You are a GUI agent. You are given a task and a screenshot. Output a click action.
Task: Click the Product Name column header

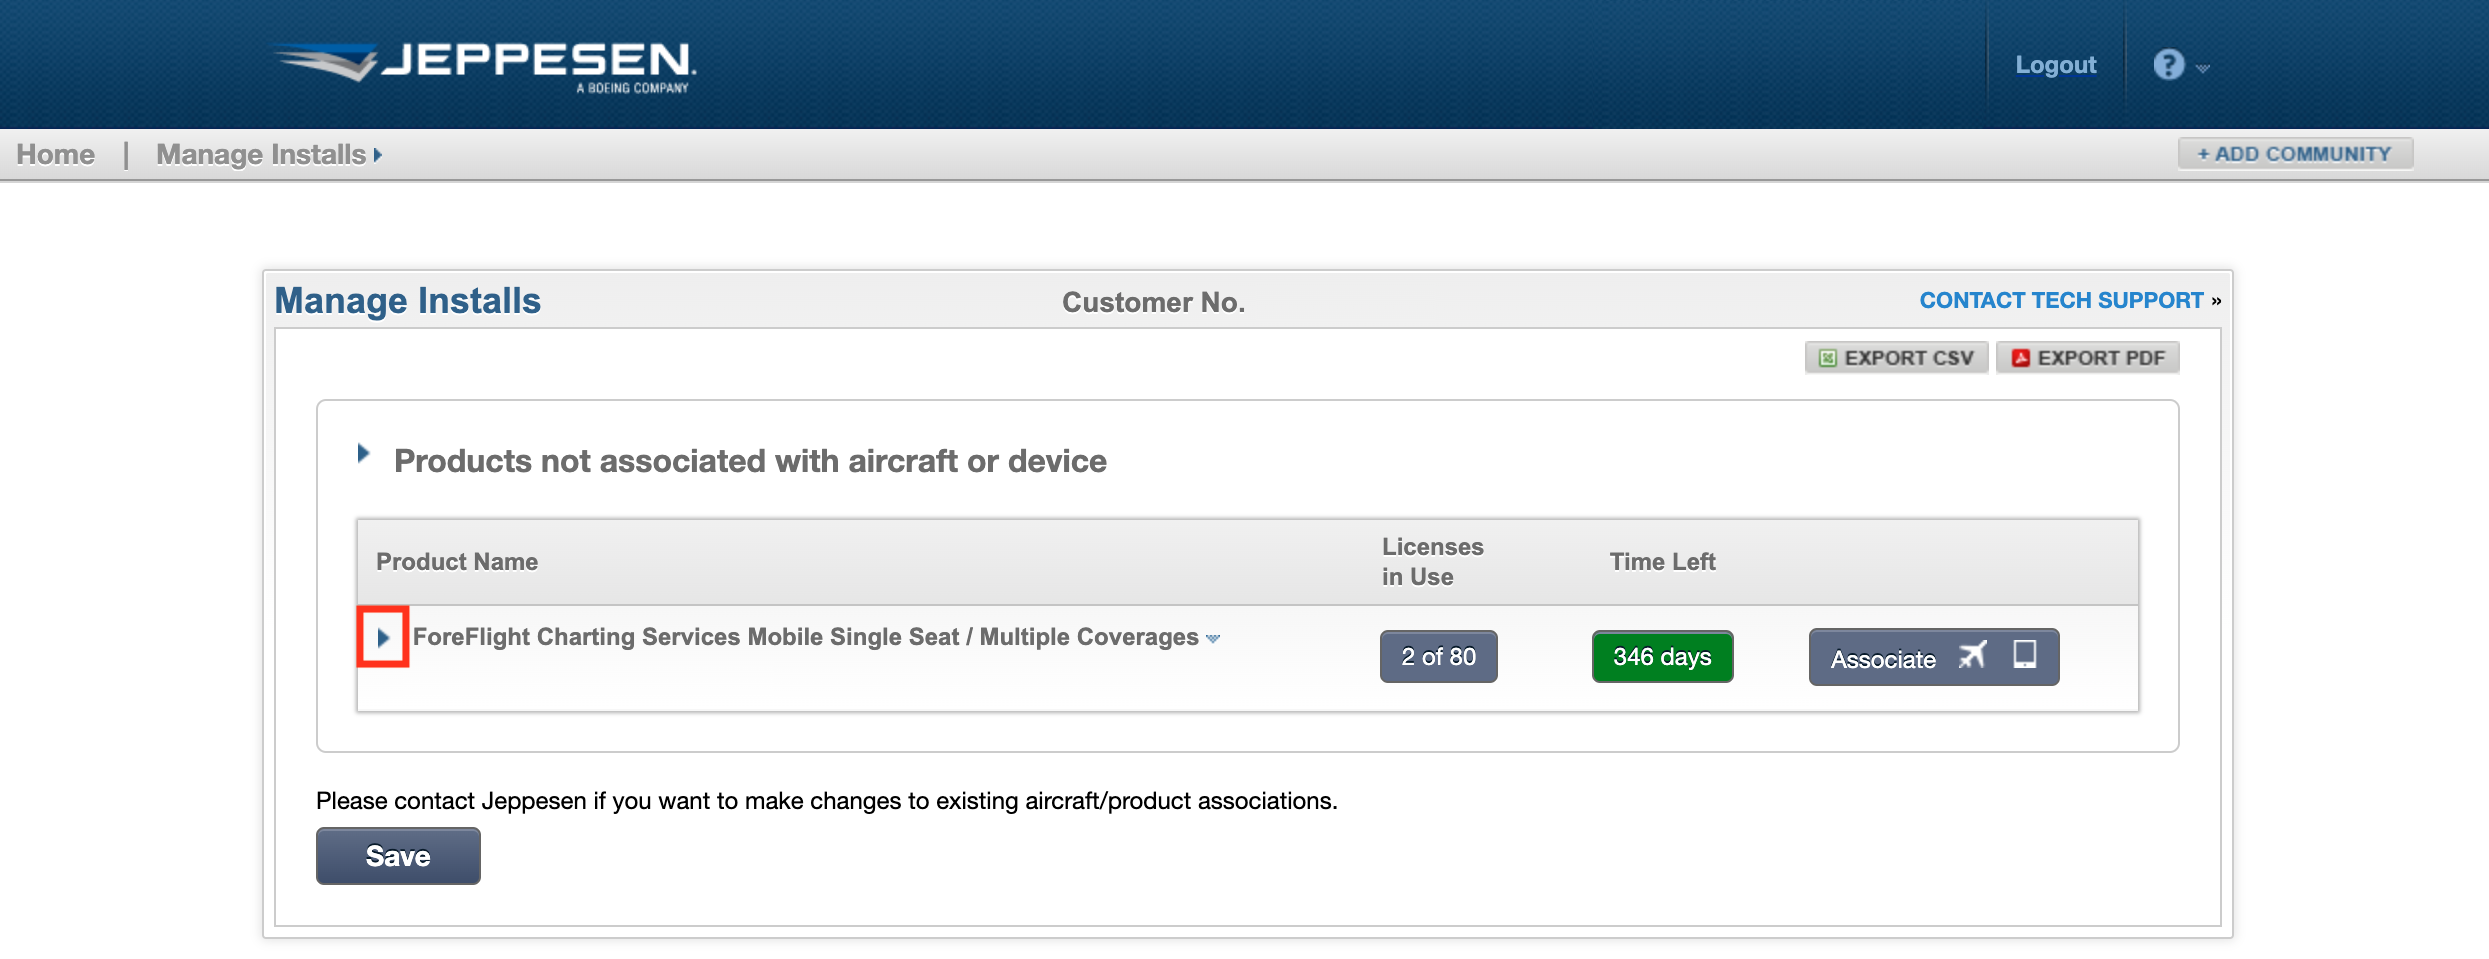tap(457, 562)
